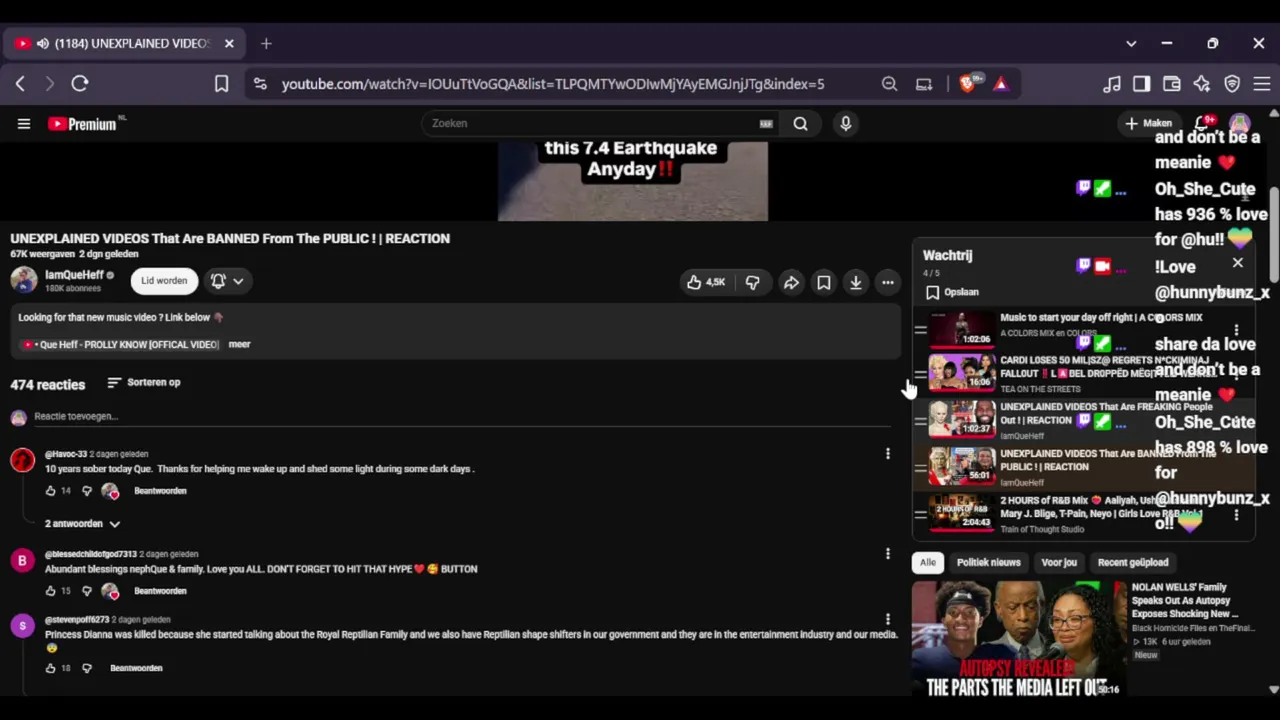
Task: Download the video
Action: coord(856,283)
